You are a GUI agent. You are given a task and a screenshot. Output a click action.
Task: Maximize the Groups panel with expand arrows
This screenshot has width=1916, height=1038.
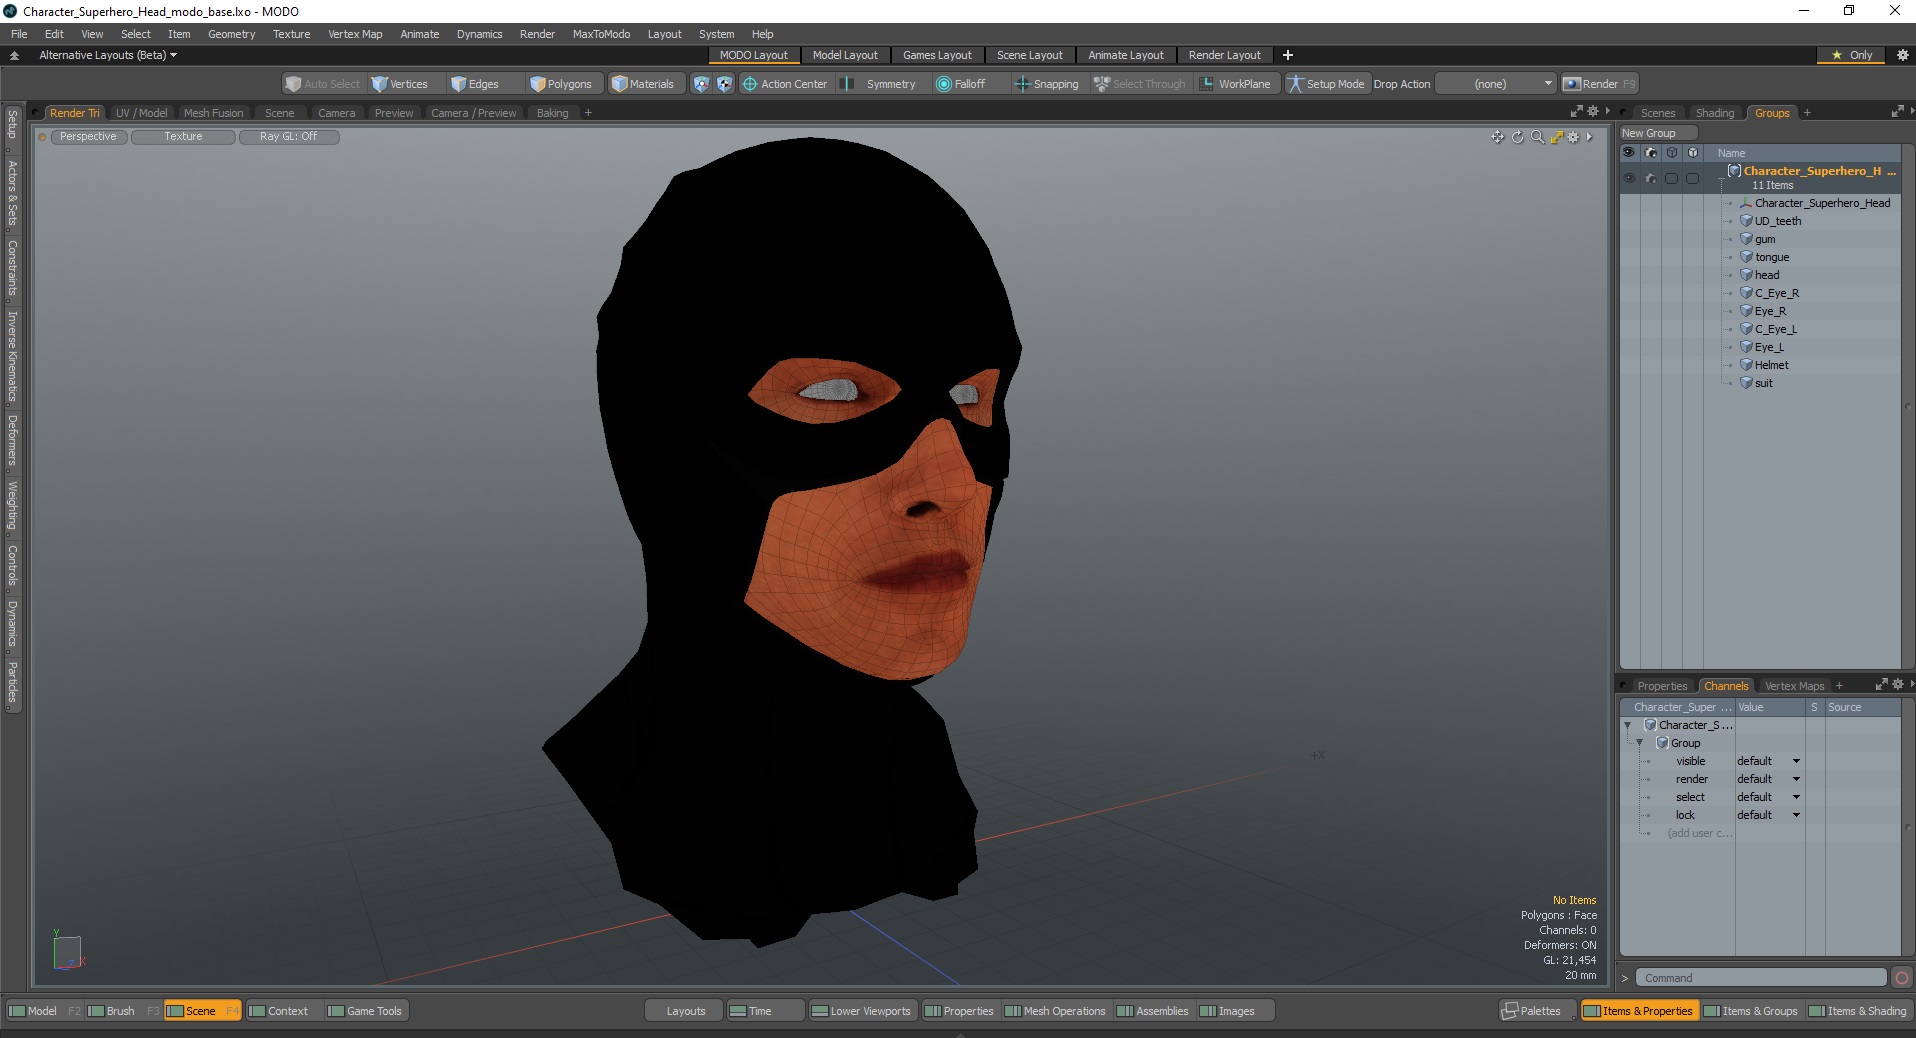coord(1897,112)
